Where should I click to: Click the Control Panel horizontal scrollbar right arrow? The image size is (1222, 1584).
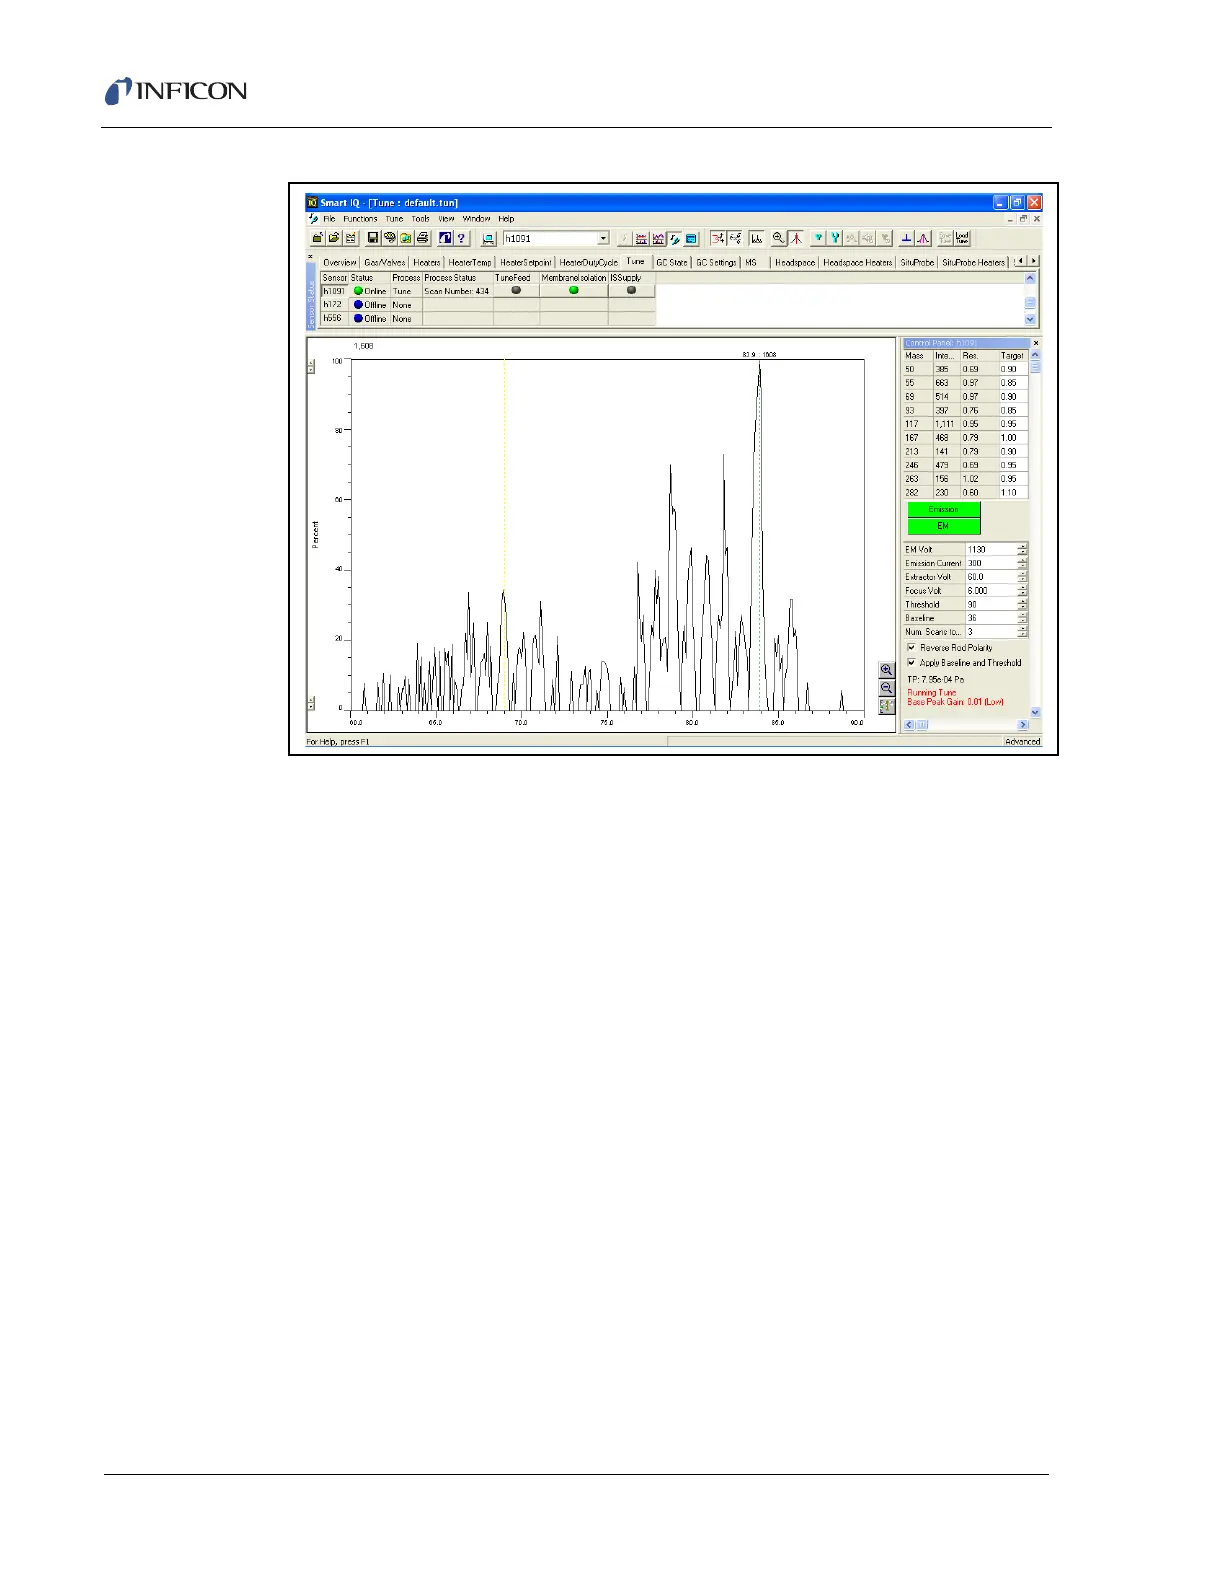tap(1022, 725)
